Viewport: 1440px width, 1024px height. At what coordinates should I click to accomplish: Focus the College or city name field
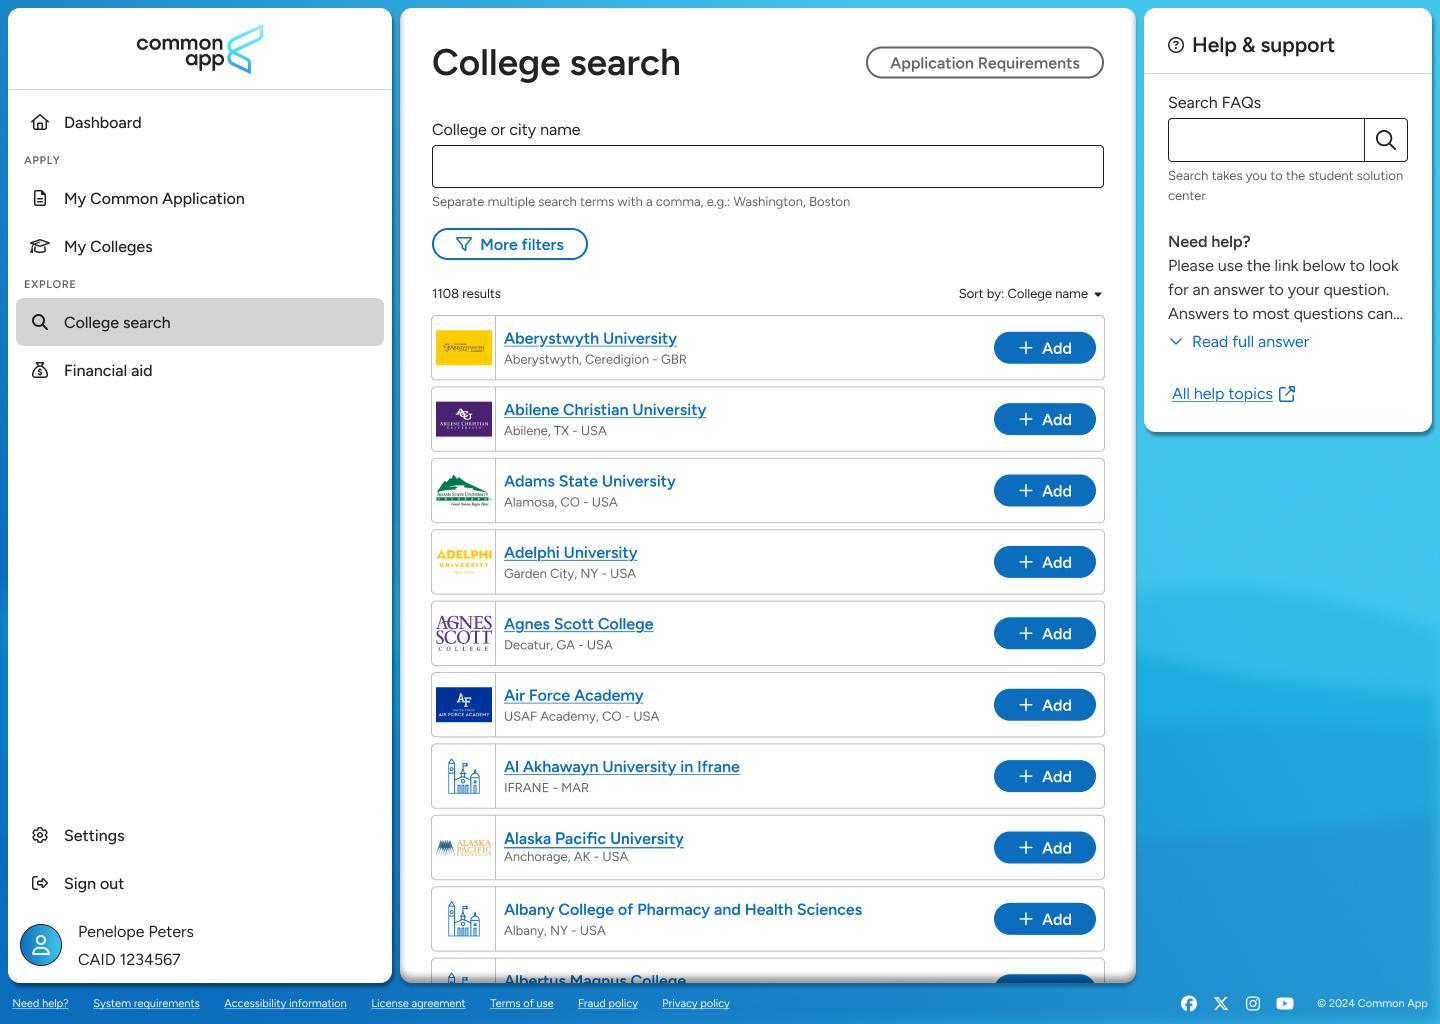tap(768, 166)
